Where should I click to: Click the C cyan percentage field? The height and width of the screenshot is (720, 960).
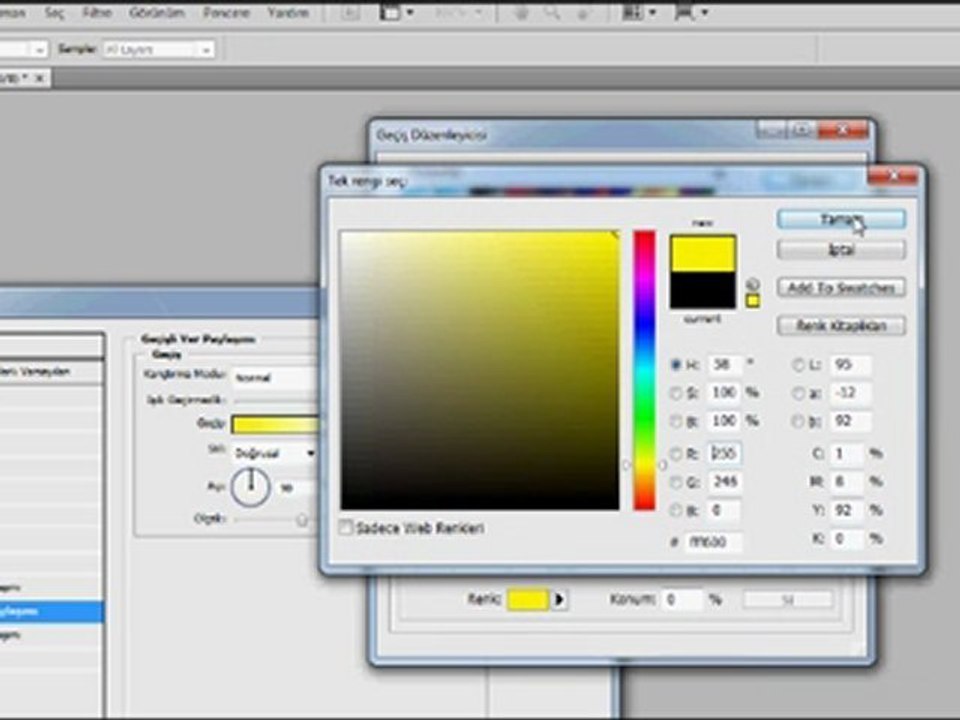[846, 454]
